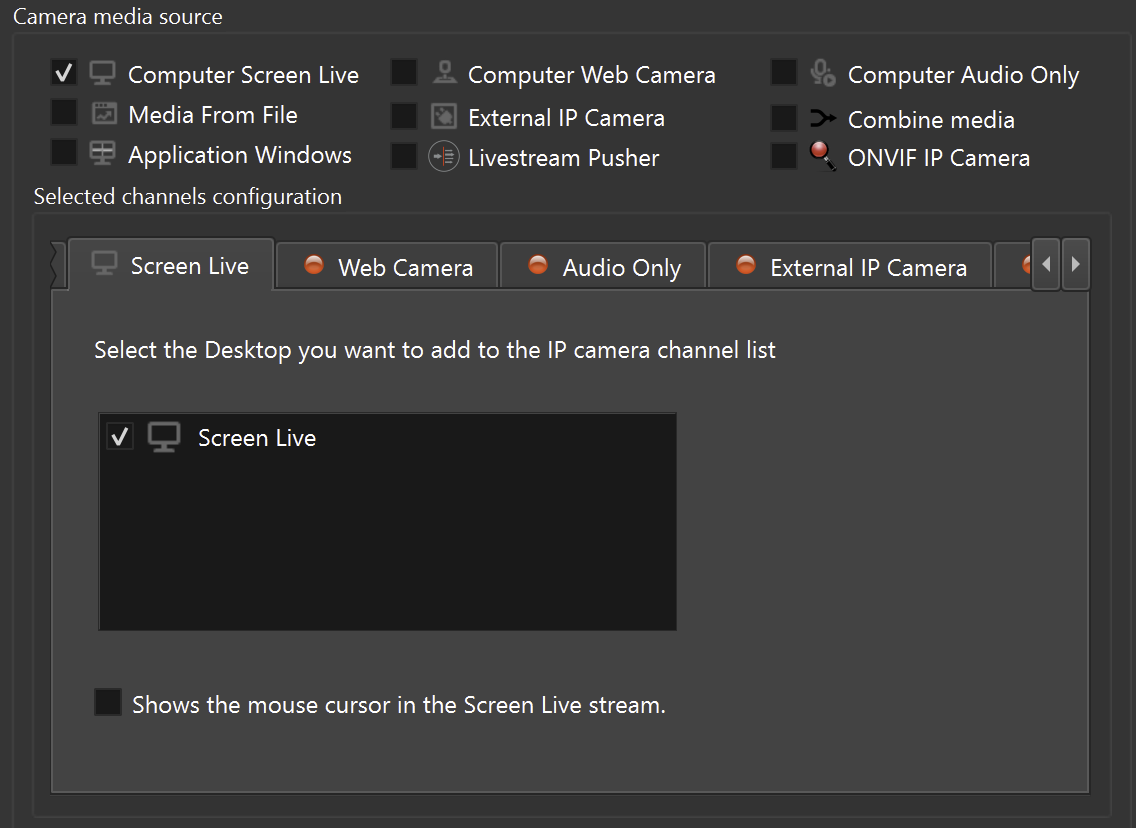The height and width of the screenshot is (828, 1136).
Task: Open the Audio Only tab
Action: point(604,267)
